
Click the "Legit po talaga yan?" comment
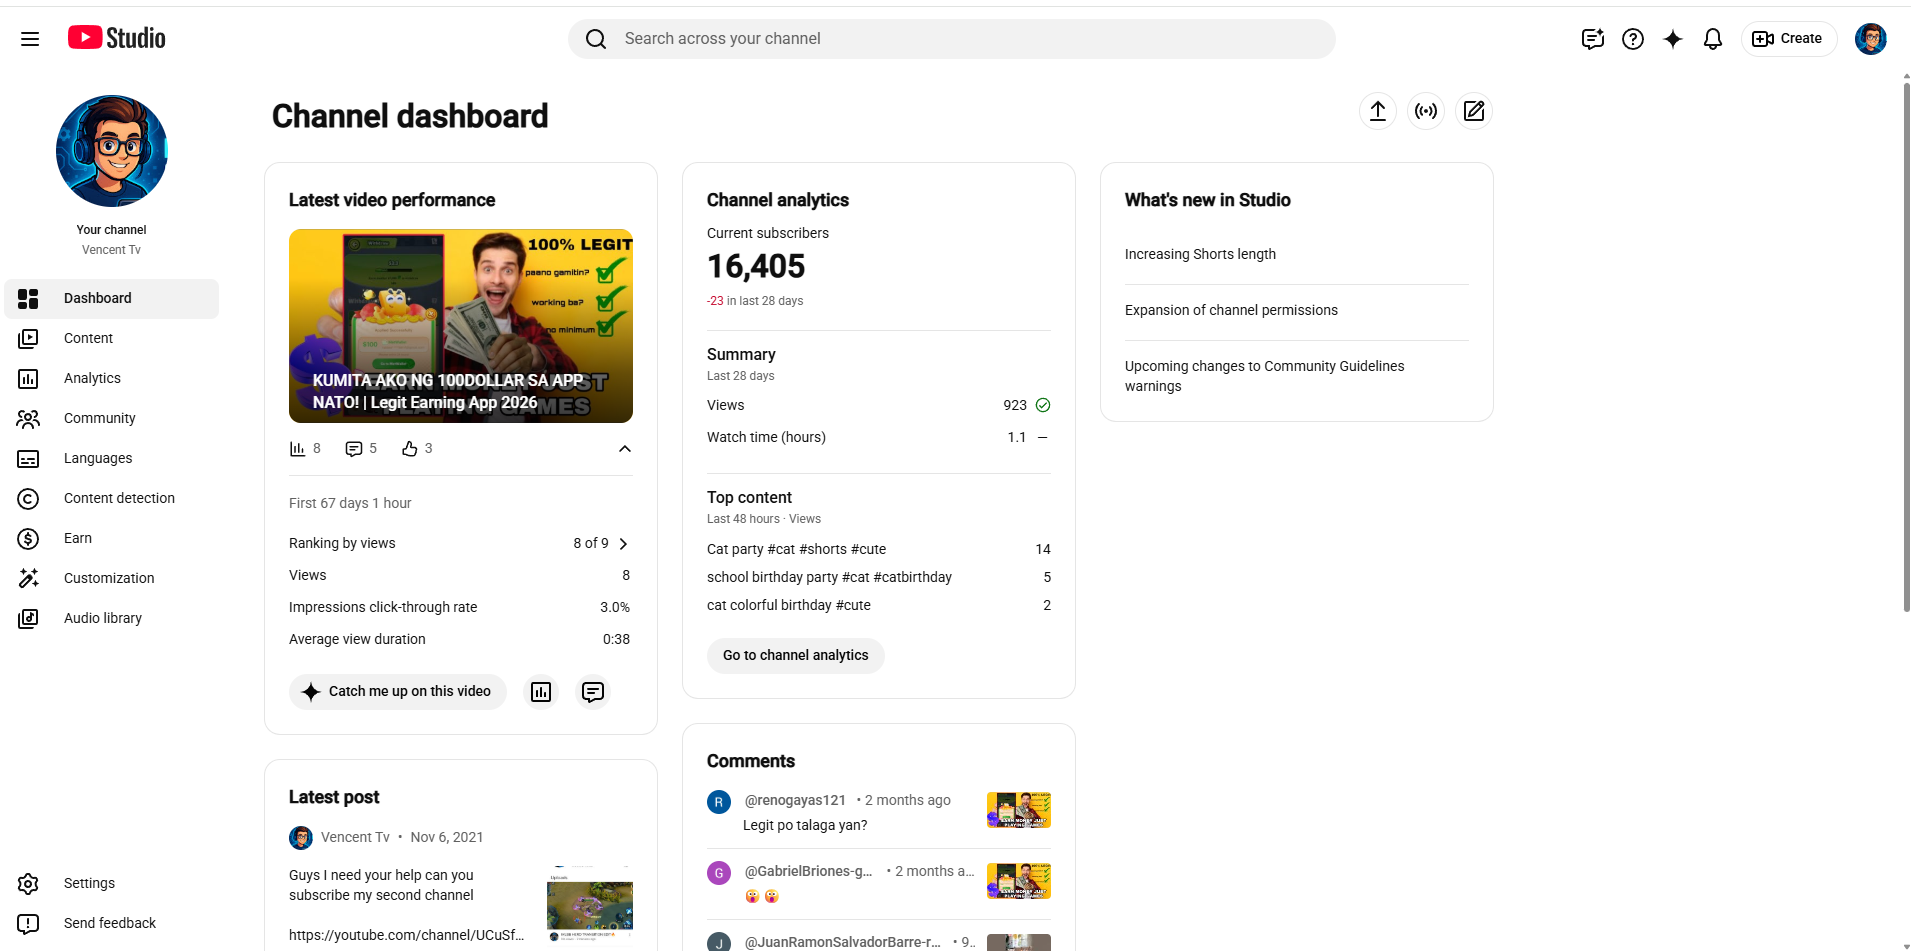(805, 825)
